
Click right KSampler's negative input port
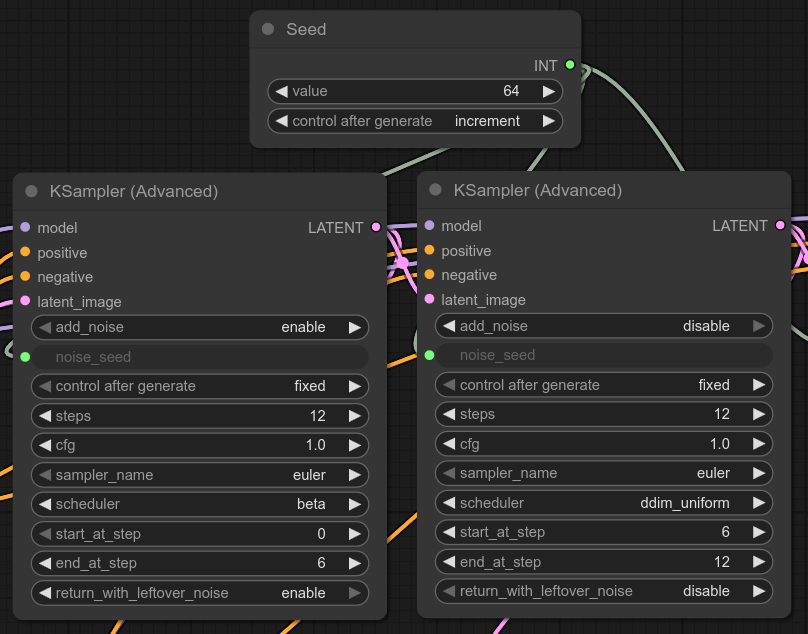click(x=429, y=274)
